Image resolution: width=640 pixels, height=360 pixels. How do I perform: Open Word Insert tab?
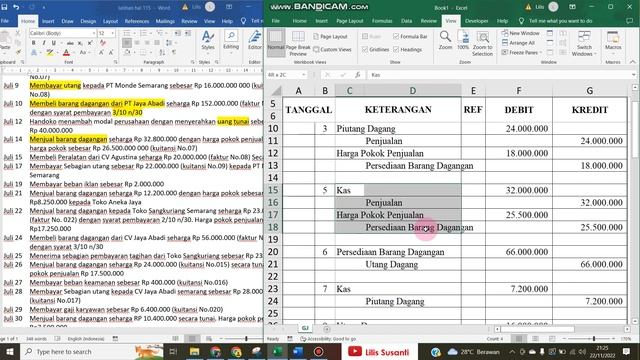[x=48, y=21]
